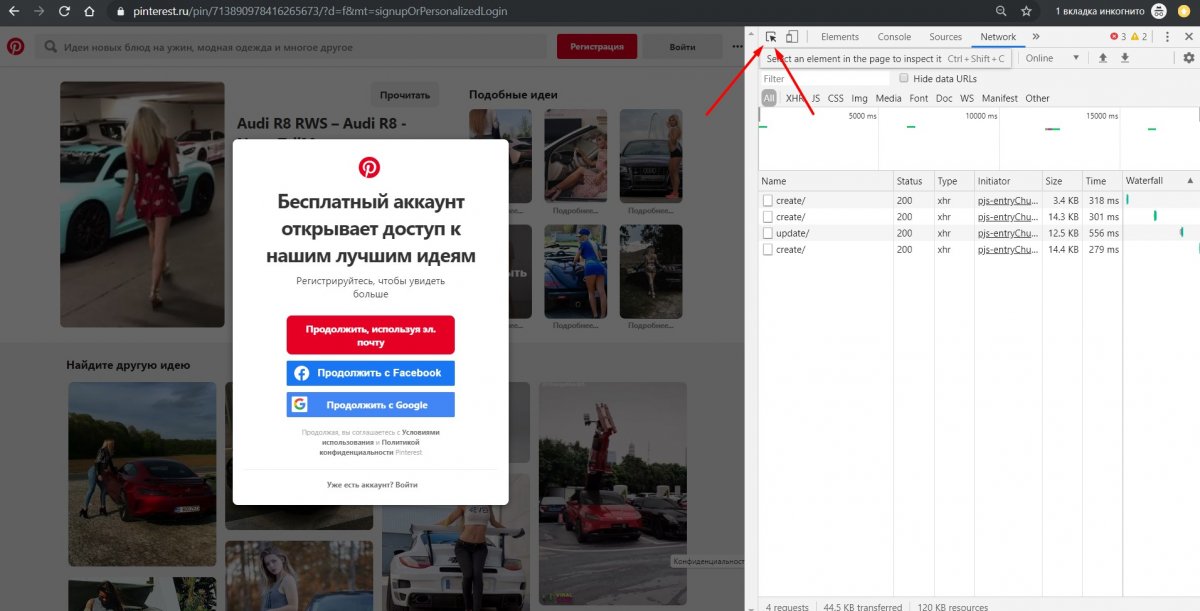This screenshot has height=611, width=1200.
Task: Switch to the Elements tab
Action: (840, 37)
